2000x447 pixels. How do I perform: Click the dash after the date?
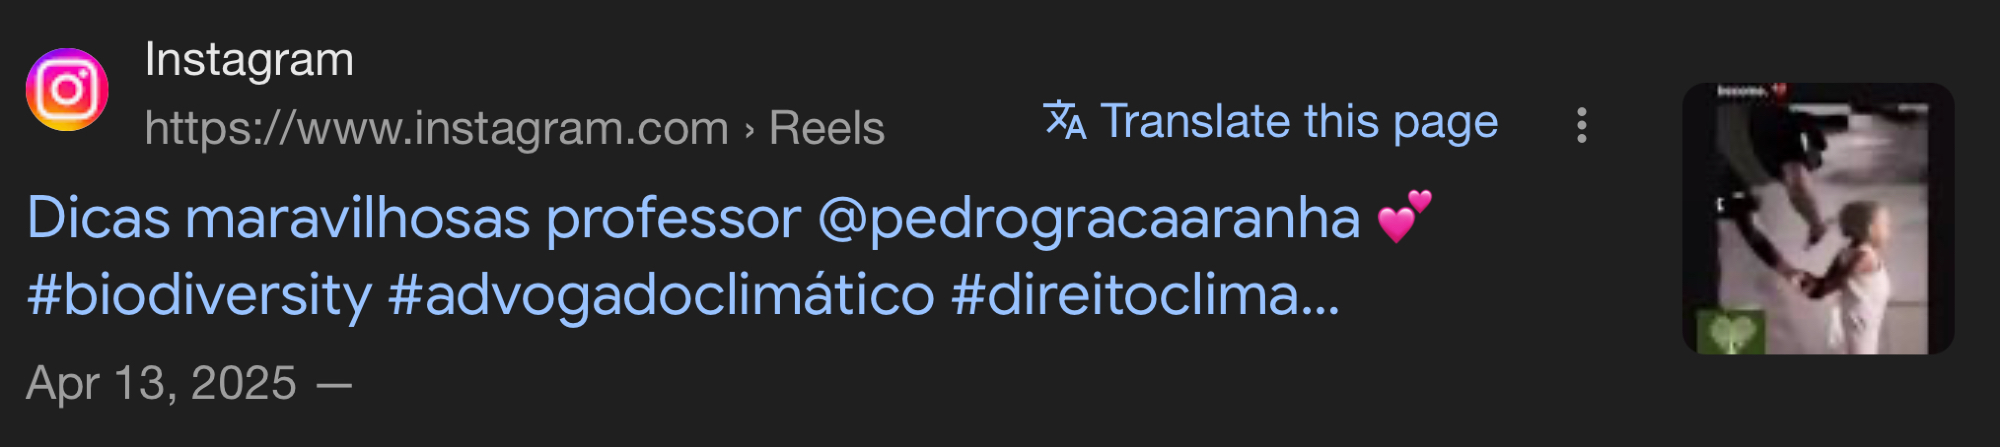[x=334, y=384]
